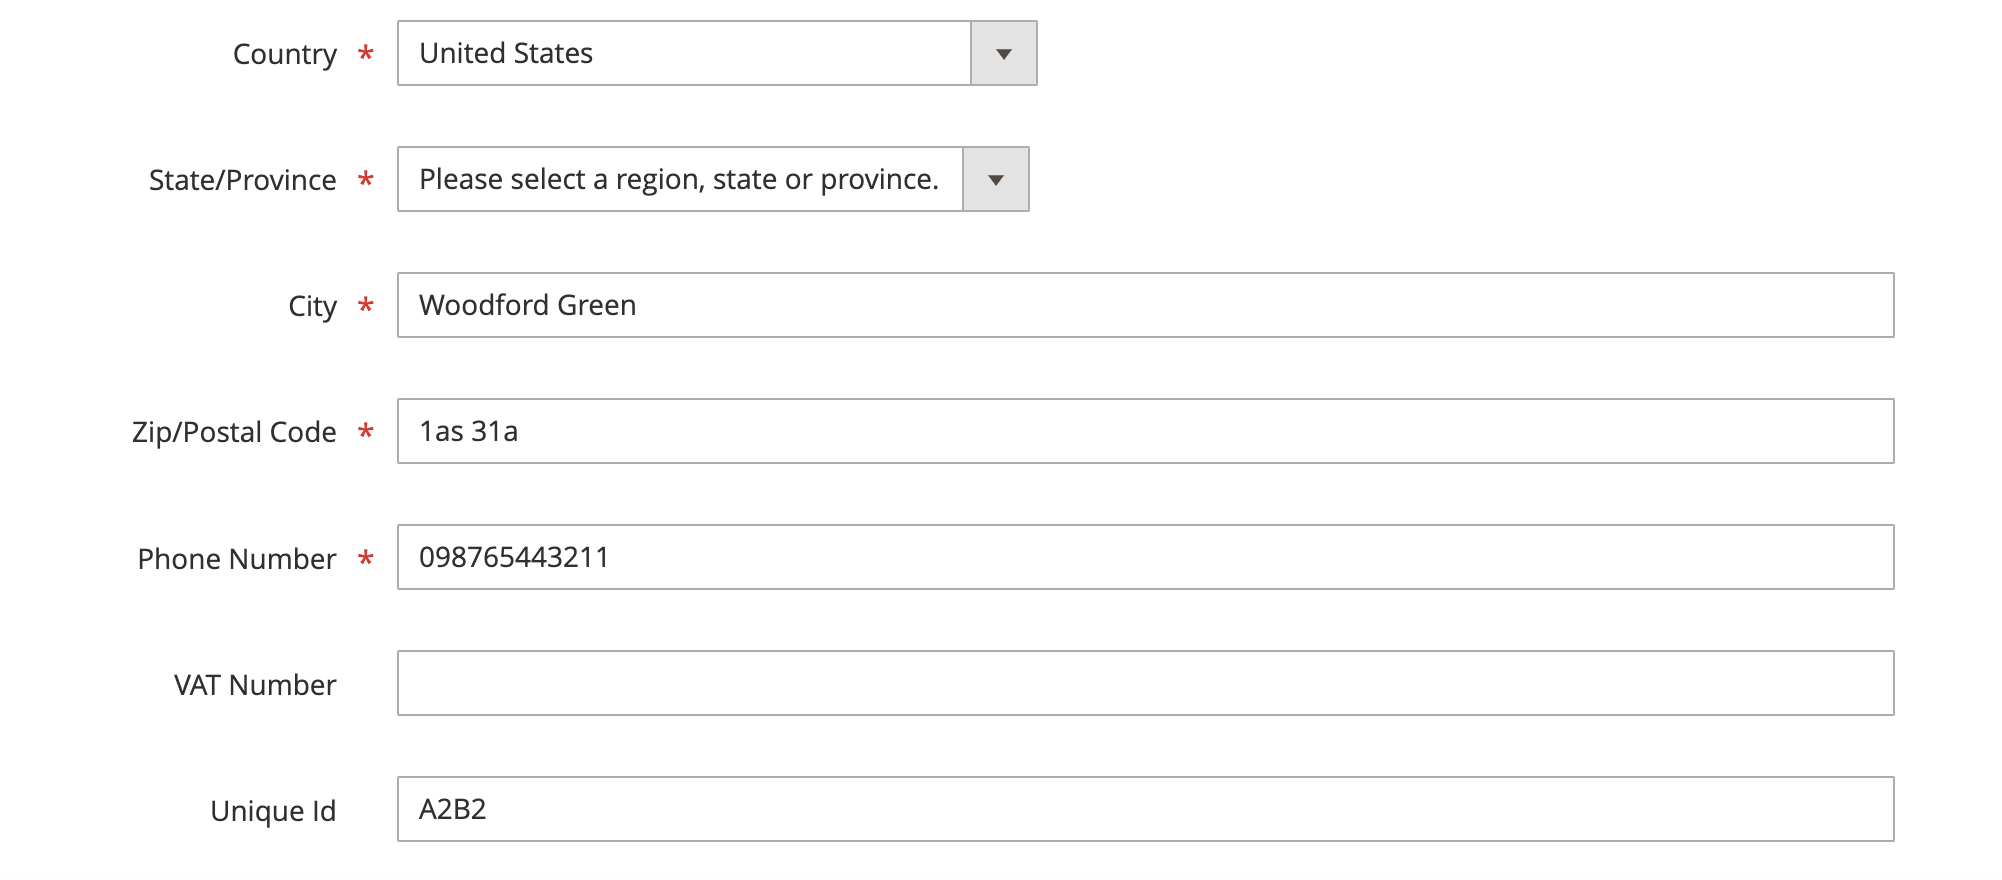Select the Unique Id field with A2B2

1146,809
